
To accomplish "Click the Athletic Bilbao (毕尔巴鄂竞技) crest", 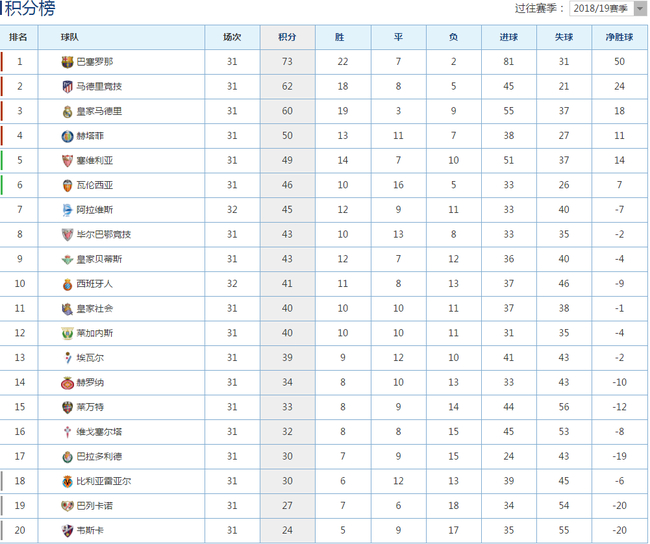I will click(68, 234).
